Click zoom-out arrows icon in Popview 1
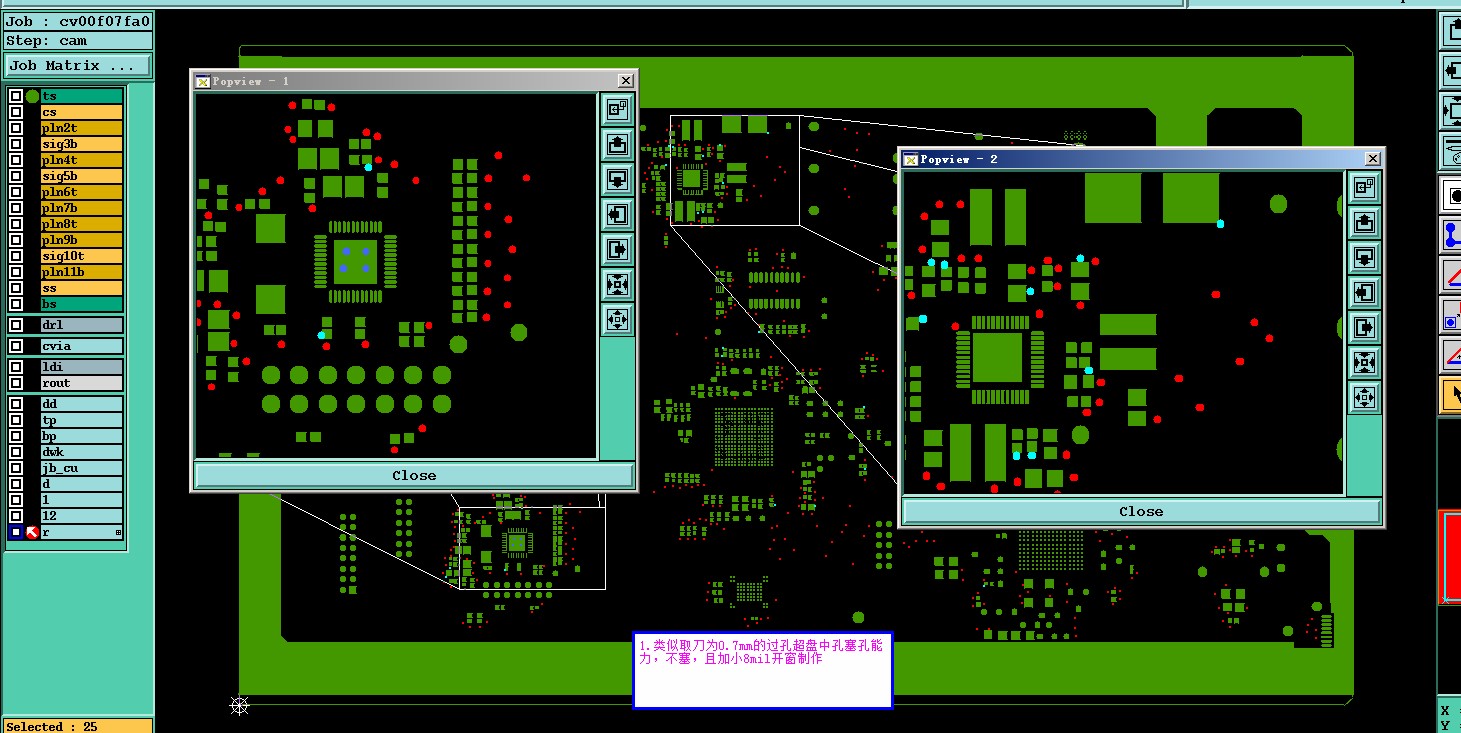This screenshot has width=1461, height=733. 617,320
